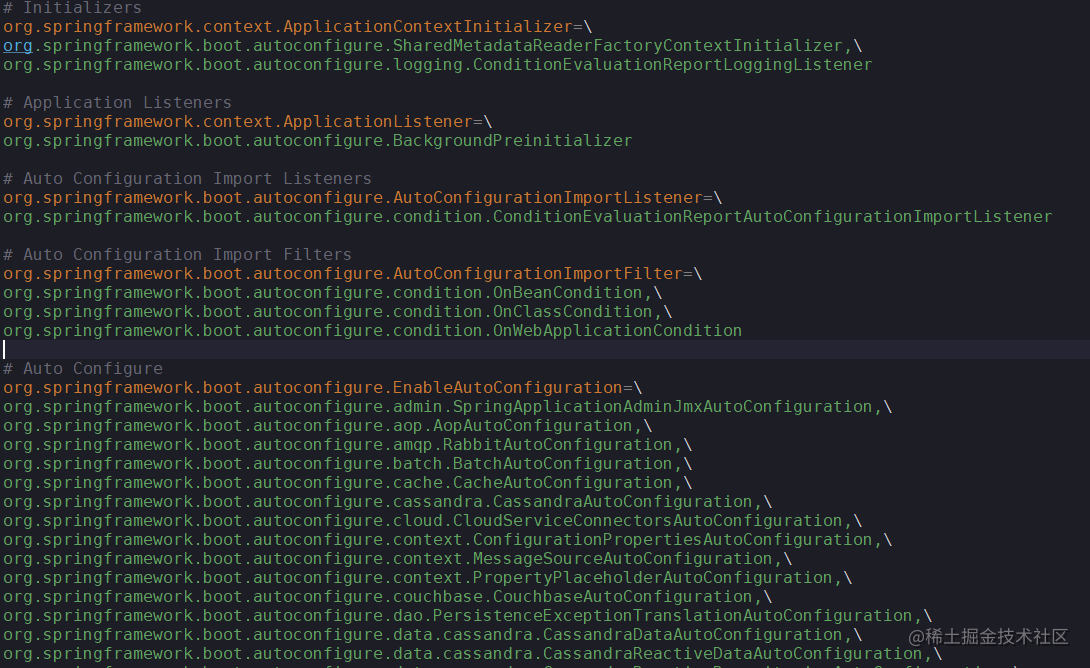Select the context.ApplicationListener key line
This screenshot has width=1090, height=668.
[247, 122]
